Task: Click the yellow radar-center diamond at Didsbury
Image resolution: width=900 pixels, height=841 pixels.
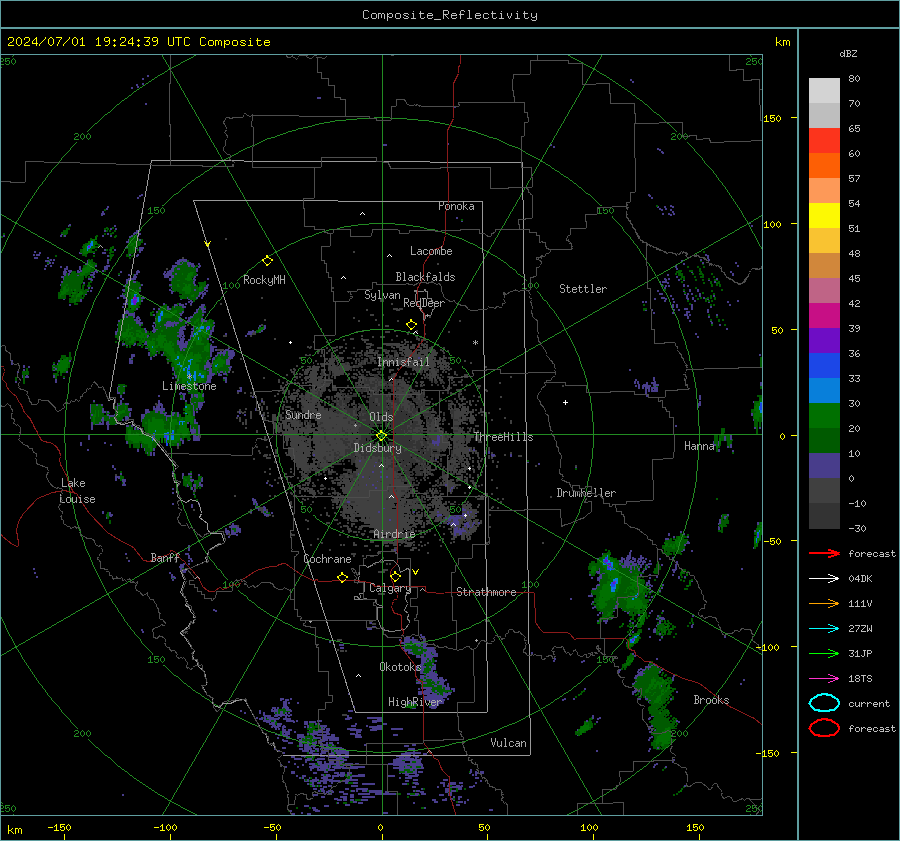Action: coord(381,436)
